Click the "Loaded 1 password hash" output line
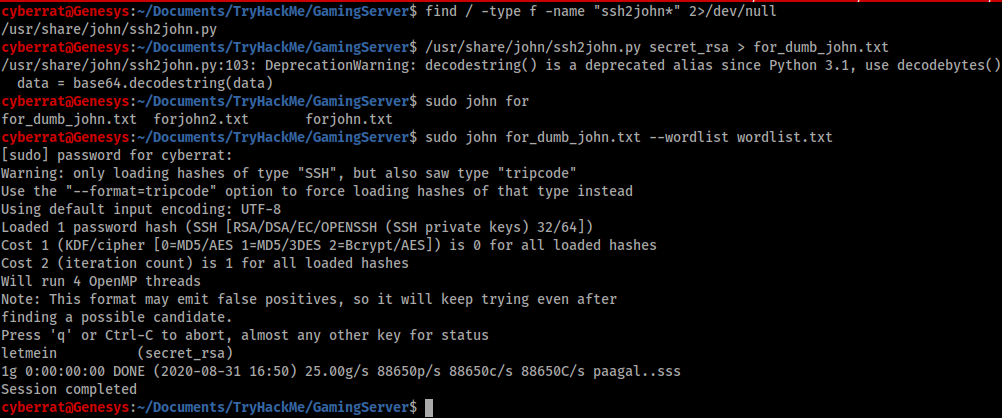This screenshot has height=418, width=1002. [x=298, y=227]
